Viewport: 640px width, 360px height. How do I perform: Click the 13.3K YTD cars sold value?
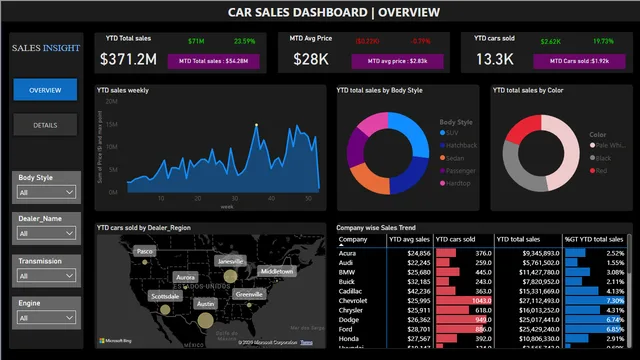point(494,60)
